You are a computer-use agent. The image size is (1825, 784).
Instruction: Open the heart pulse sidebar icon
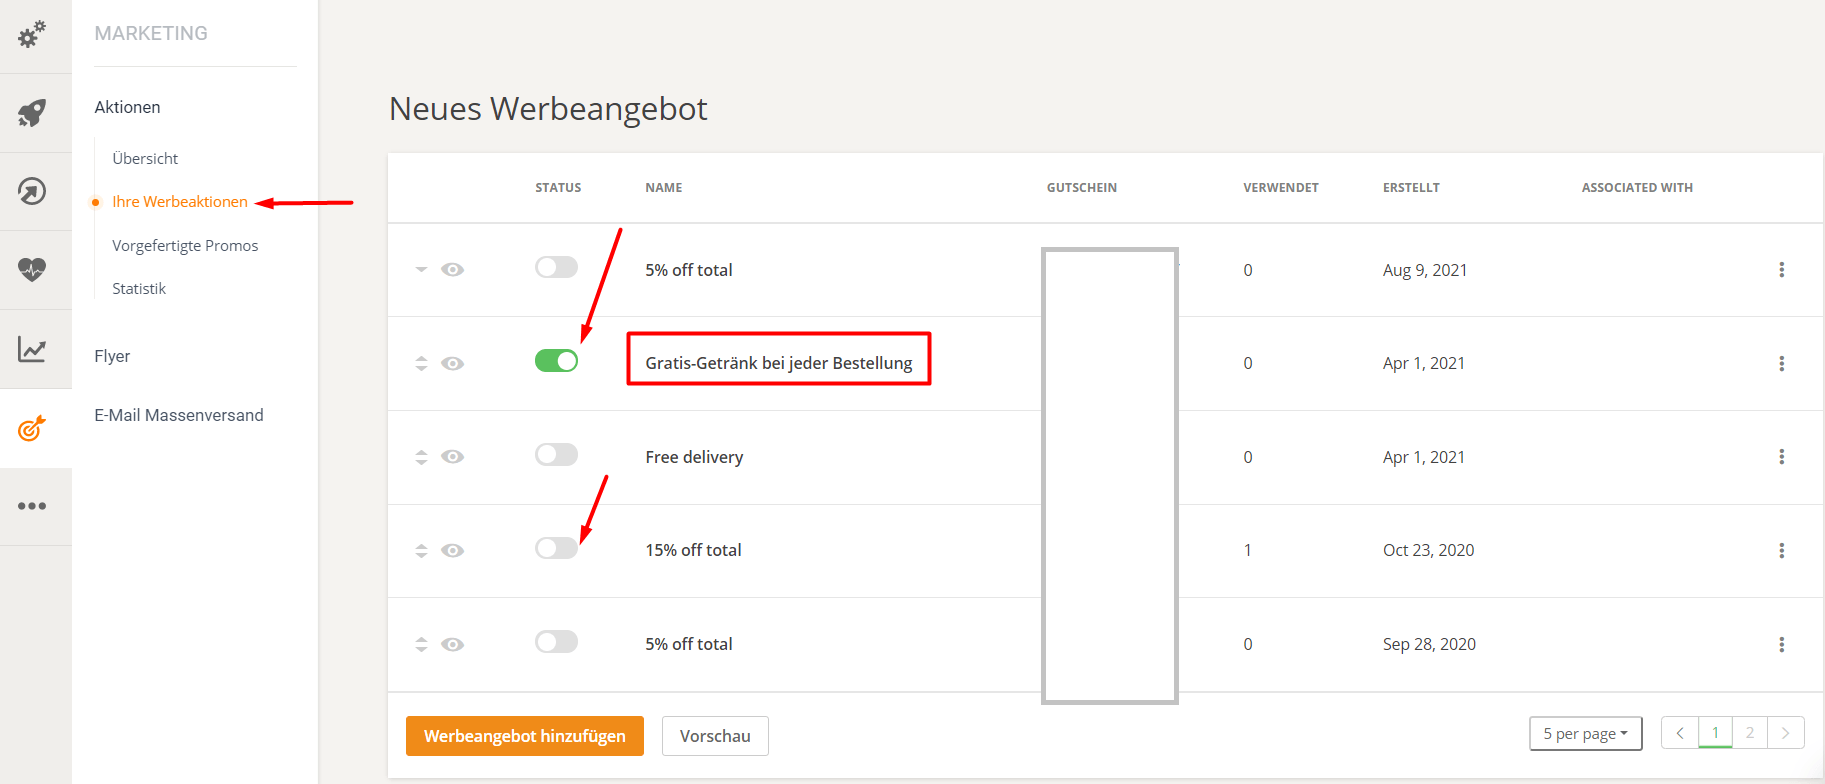point(32,269)
